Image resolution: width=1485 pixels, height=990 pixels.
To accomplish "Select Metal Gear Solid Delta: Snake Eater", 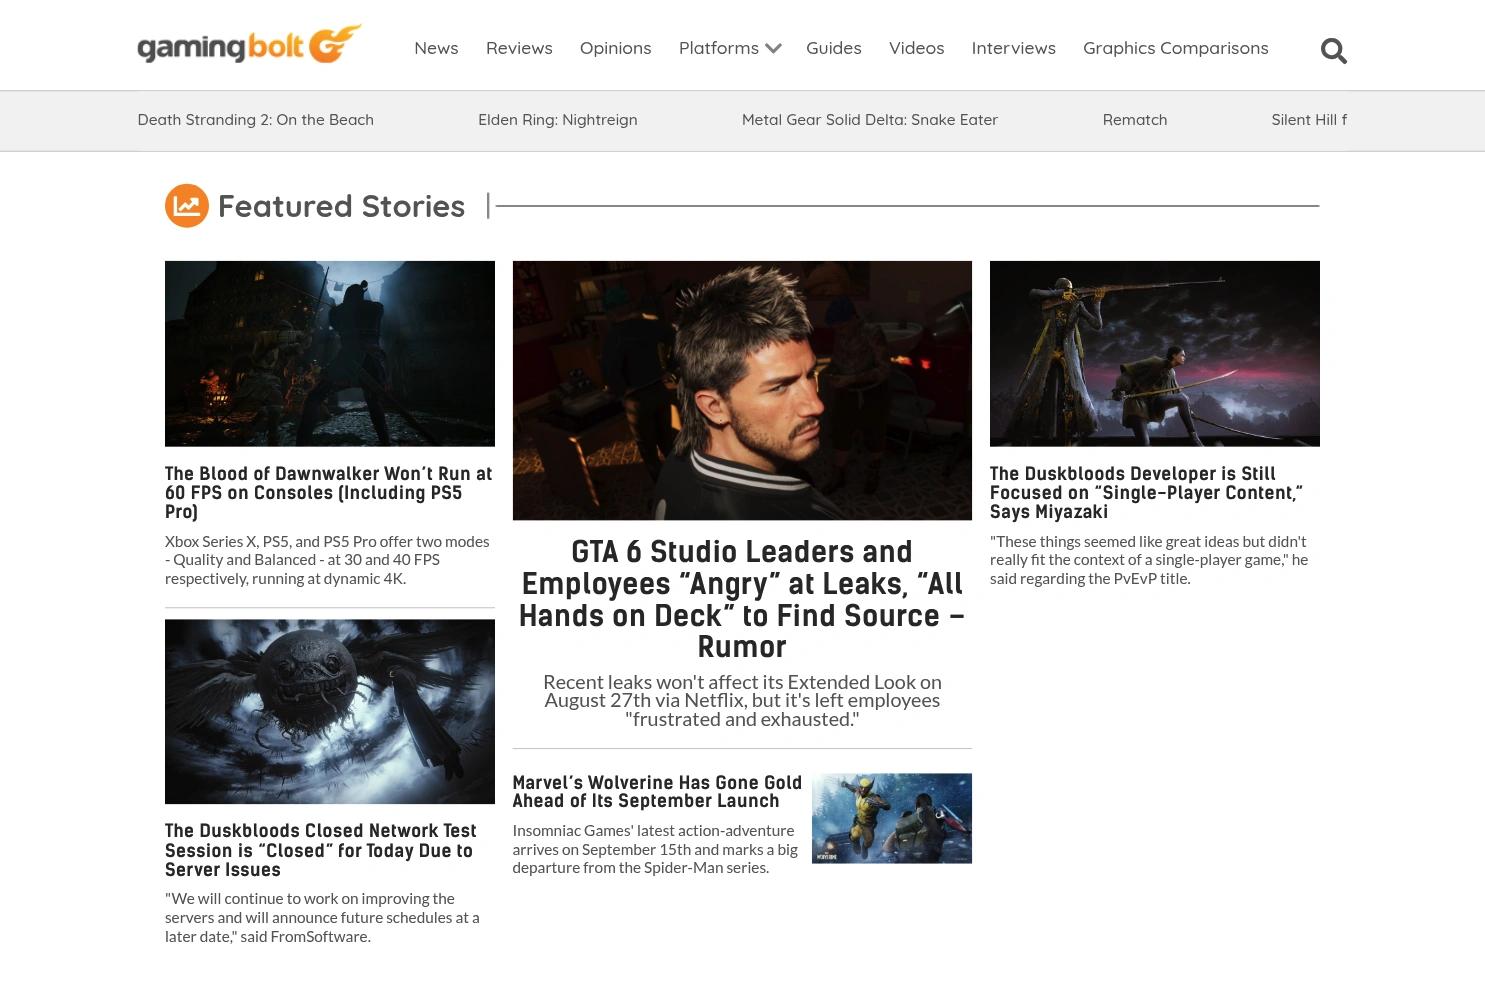I will point(870,120).
